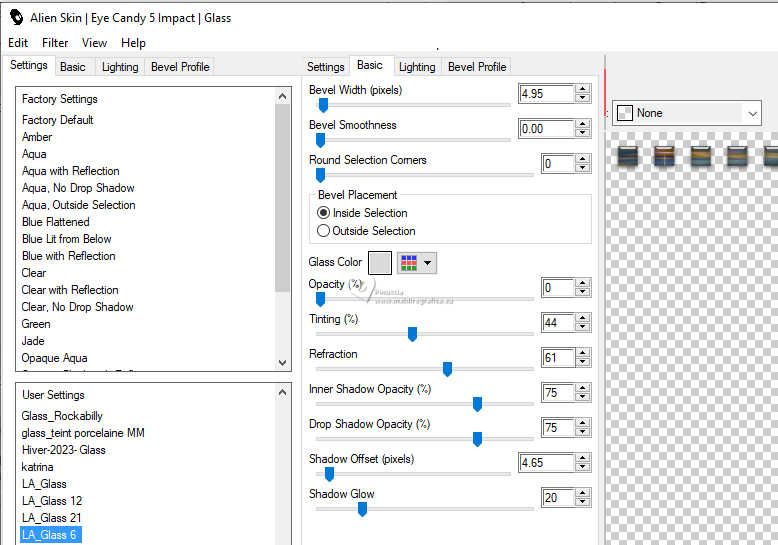Select Blue Lit from Below preset

[x=66, y=239]
